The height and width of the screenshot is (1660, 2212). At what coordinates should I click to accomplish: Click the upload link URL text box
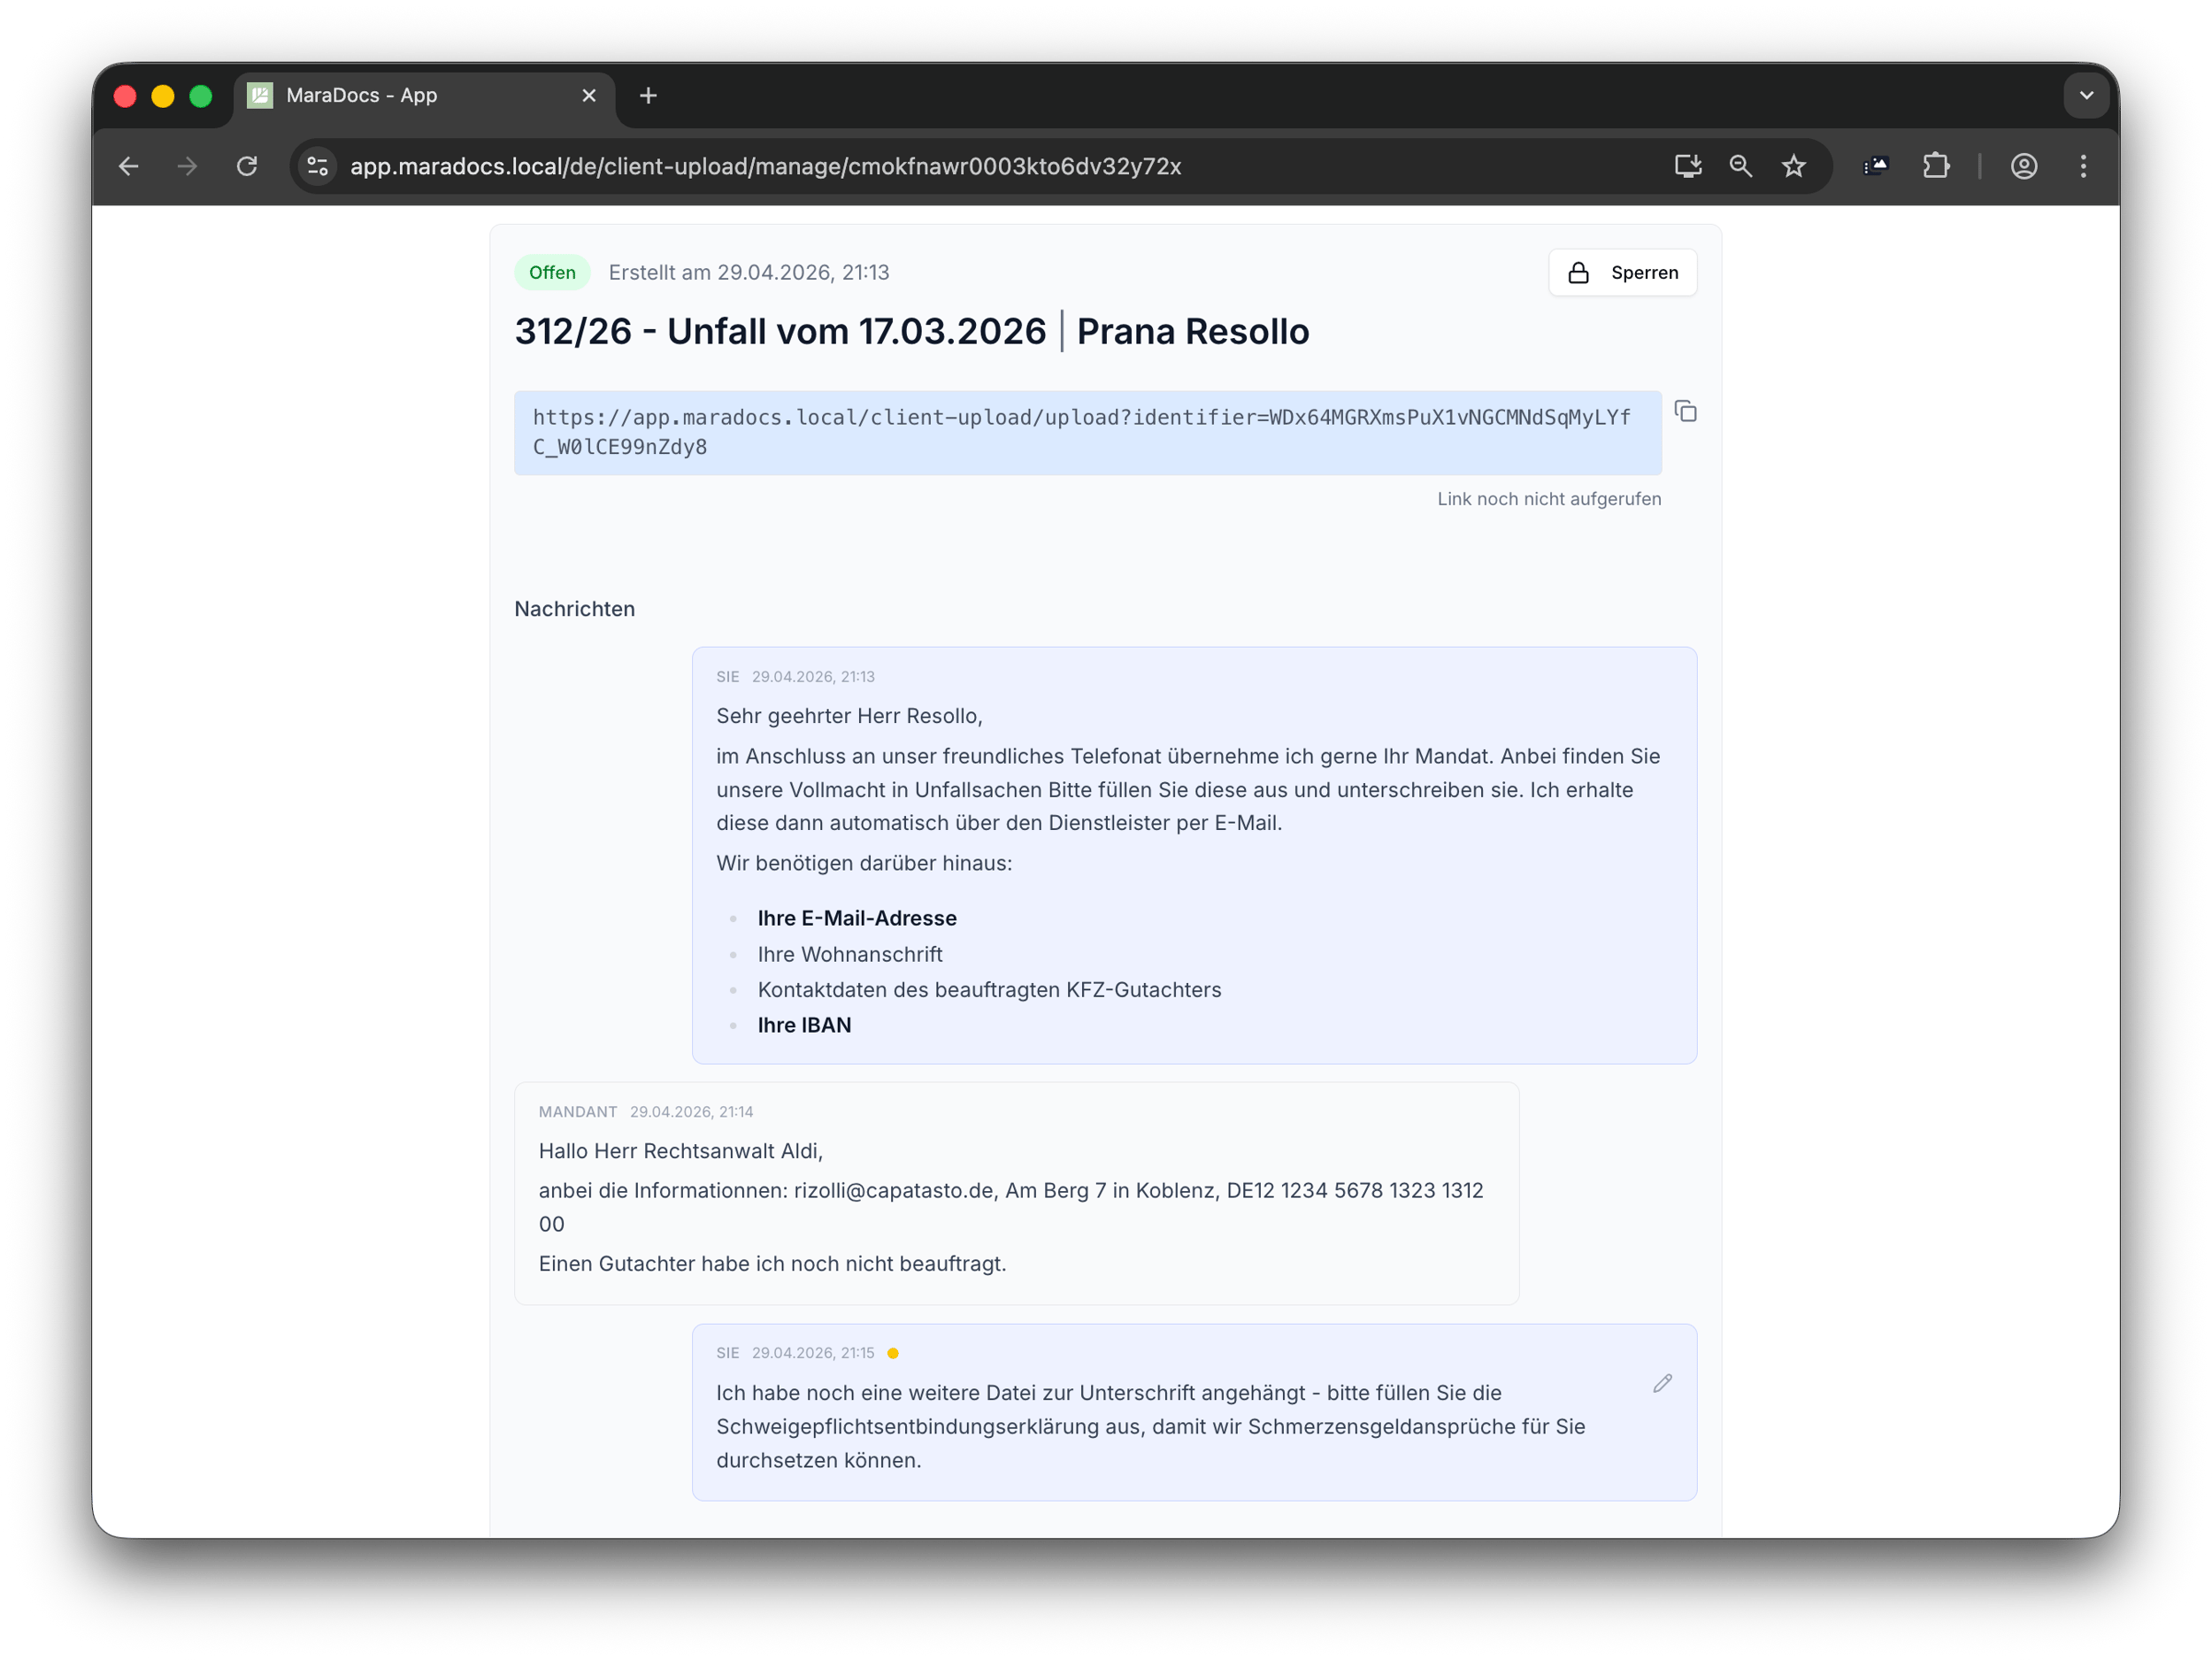[x=1087, y=433]
